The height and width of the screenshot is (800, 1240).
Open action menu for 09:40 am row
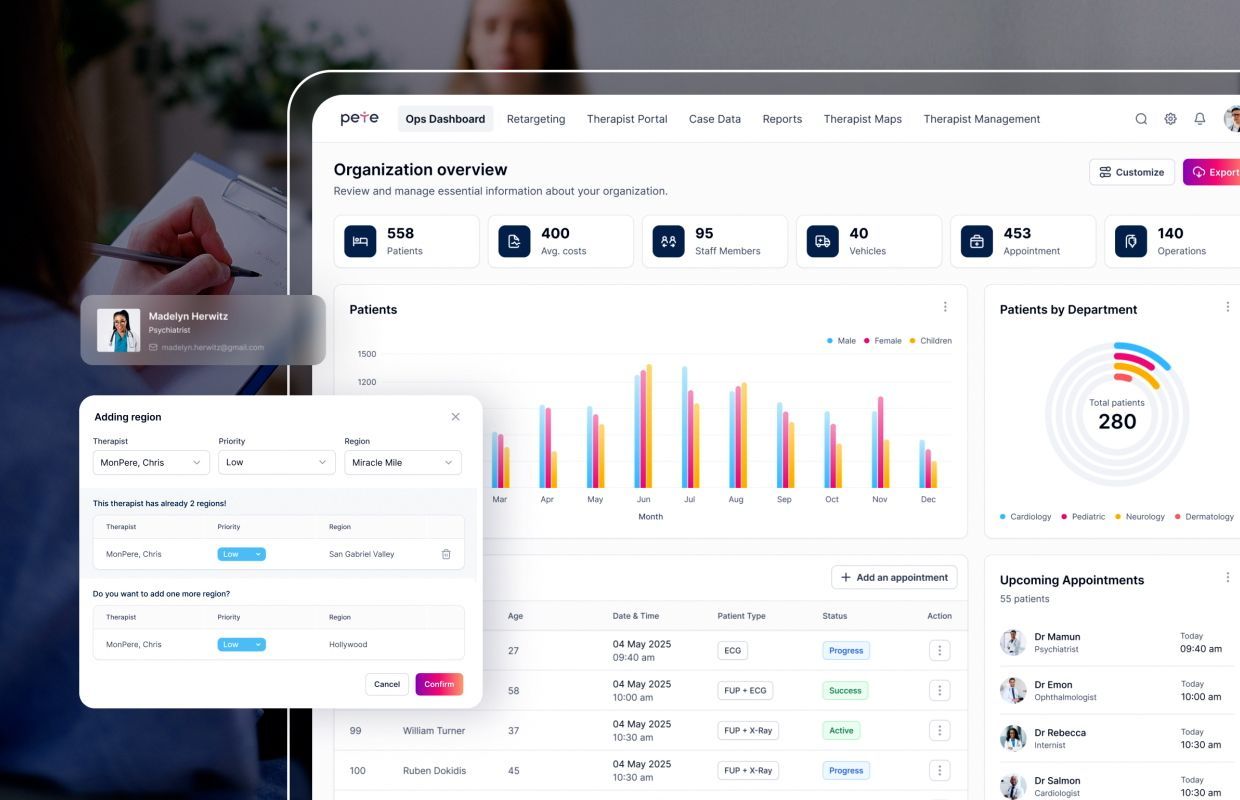pyautogui.click(x=939, y=650)
